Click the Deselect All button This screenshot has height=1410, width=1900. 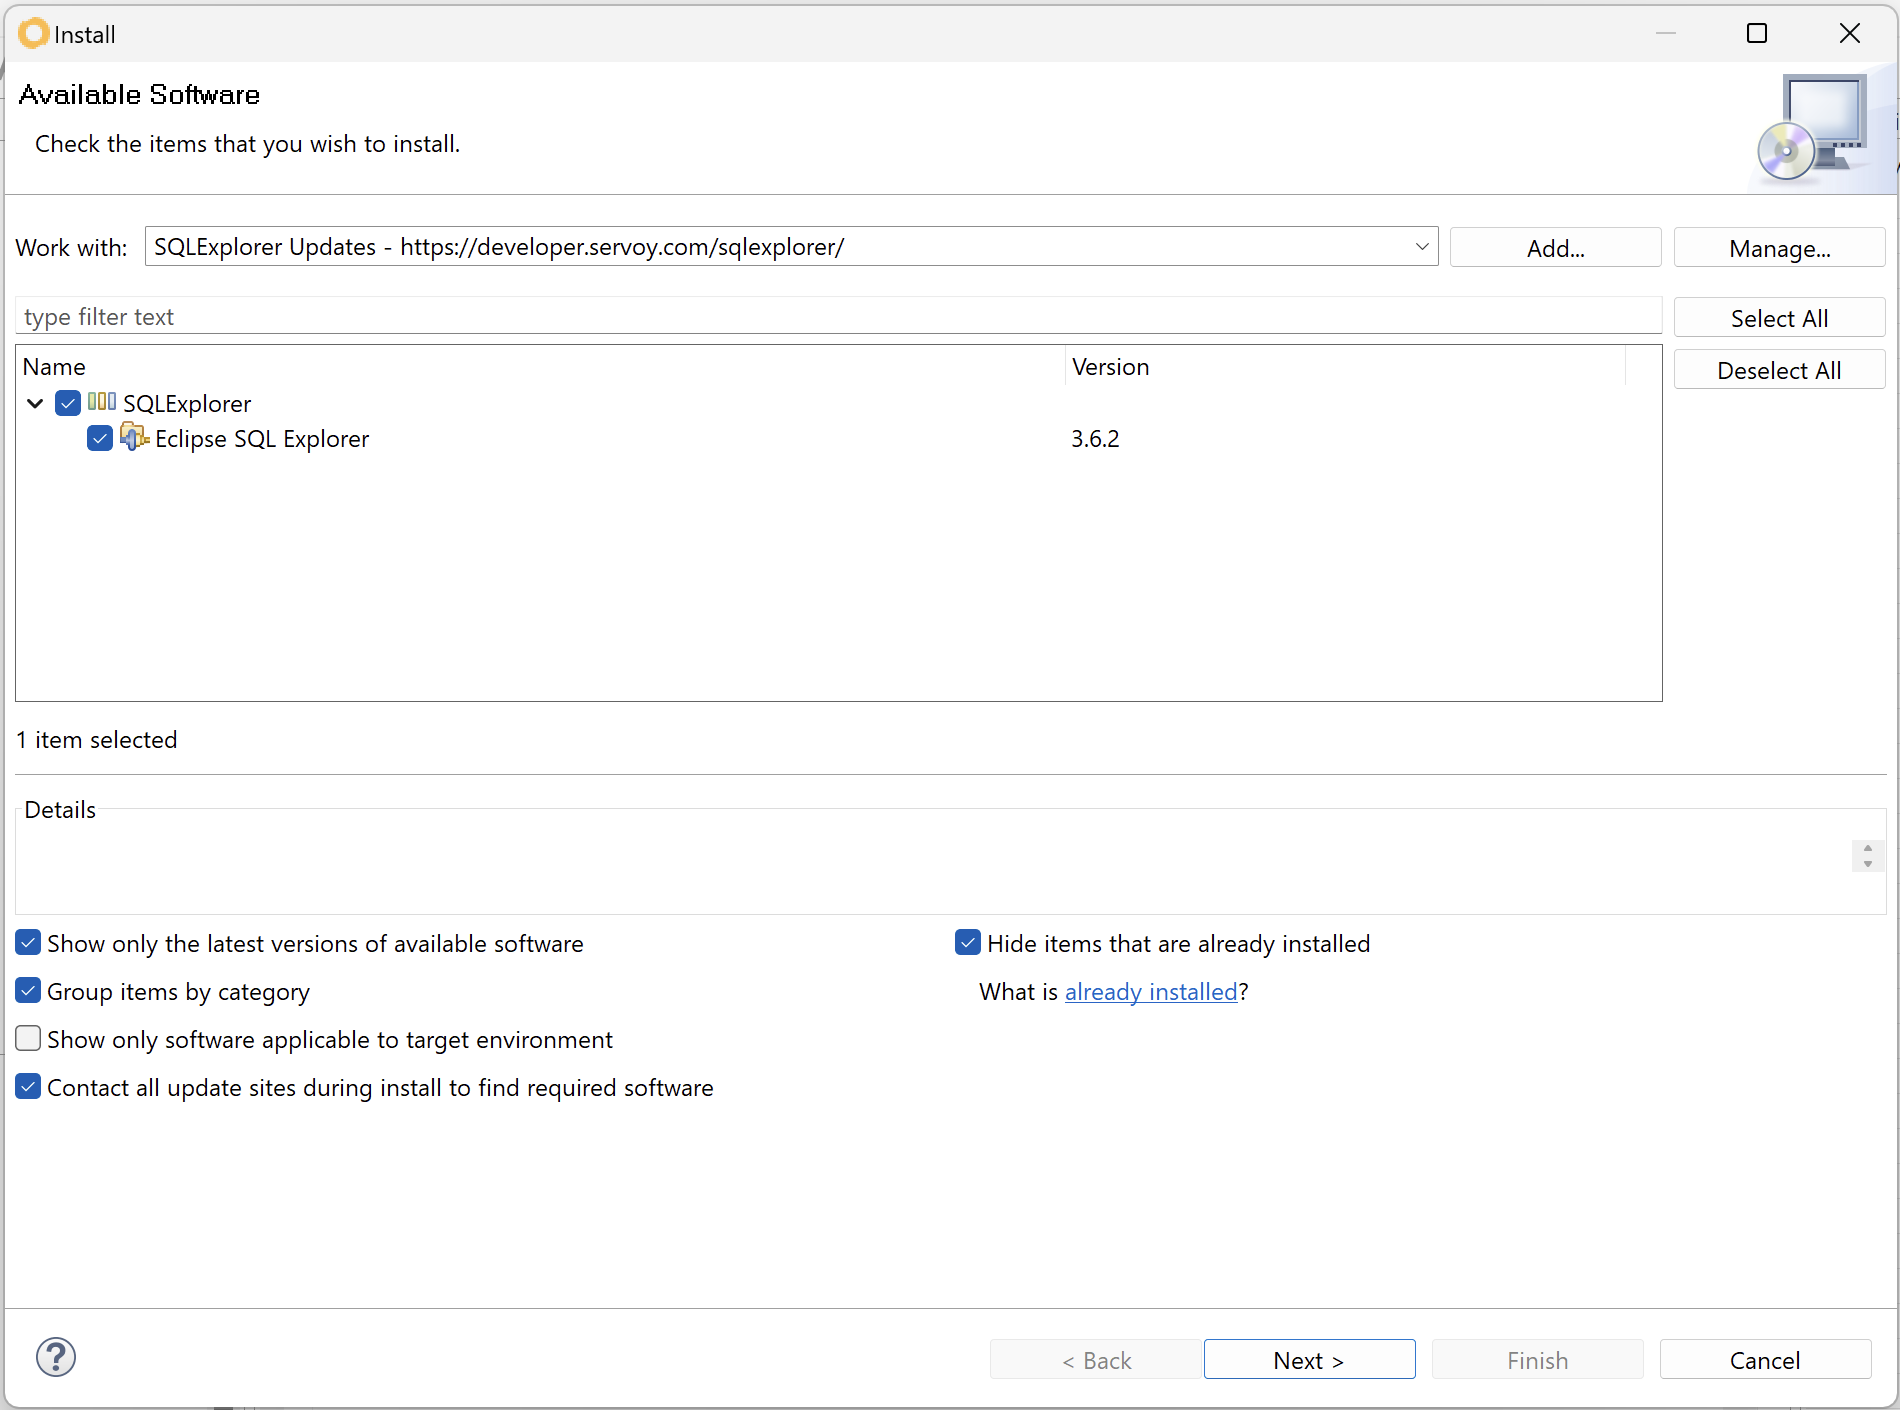(1779, 369)
